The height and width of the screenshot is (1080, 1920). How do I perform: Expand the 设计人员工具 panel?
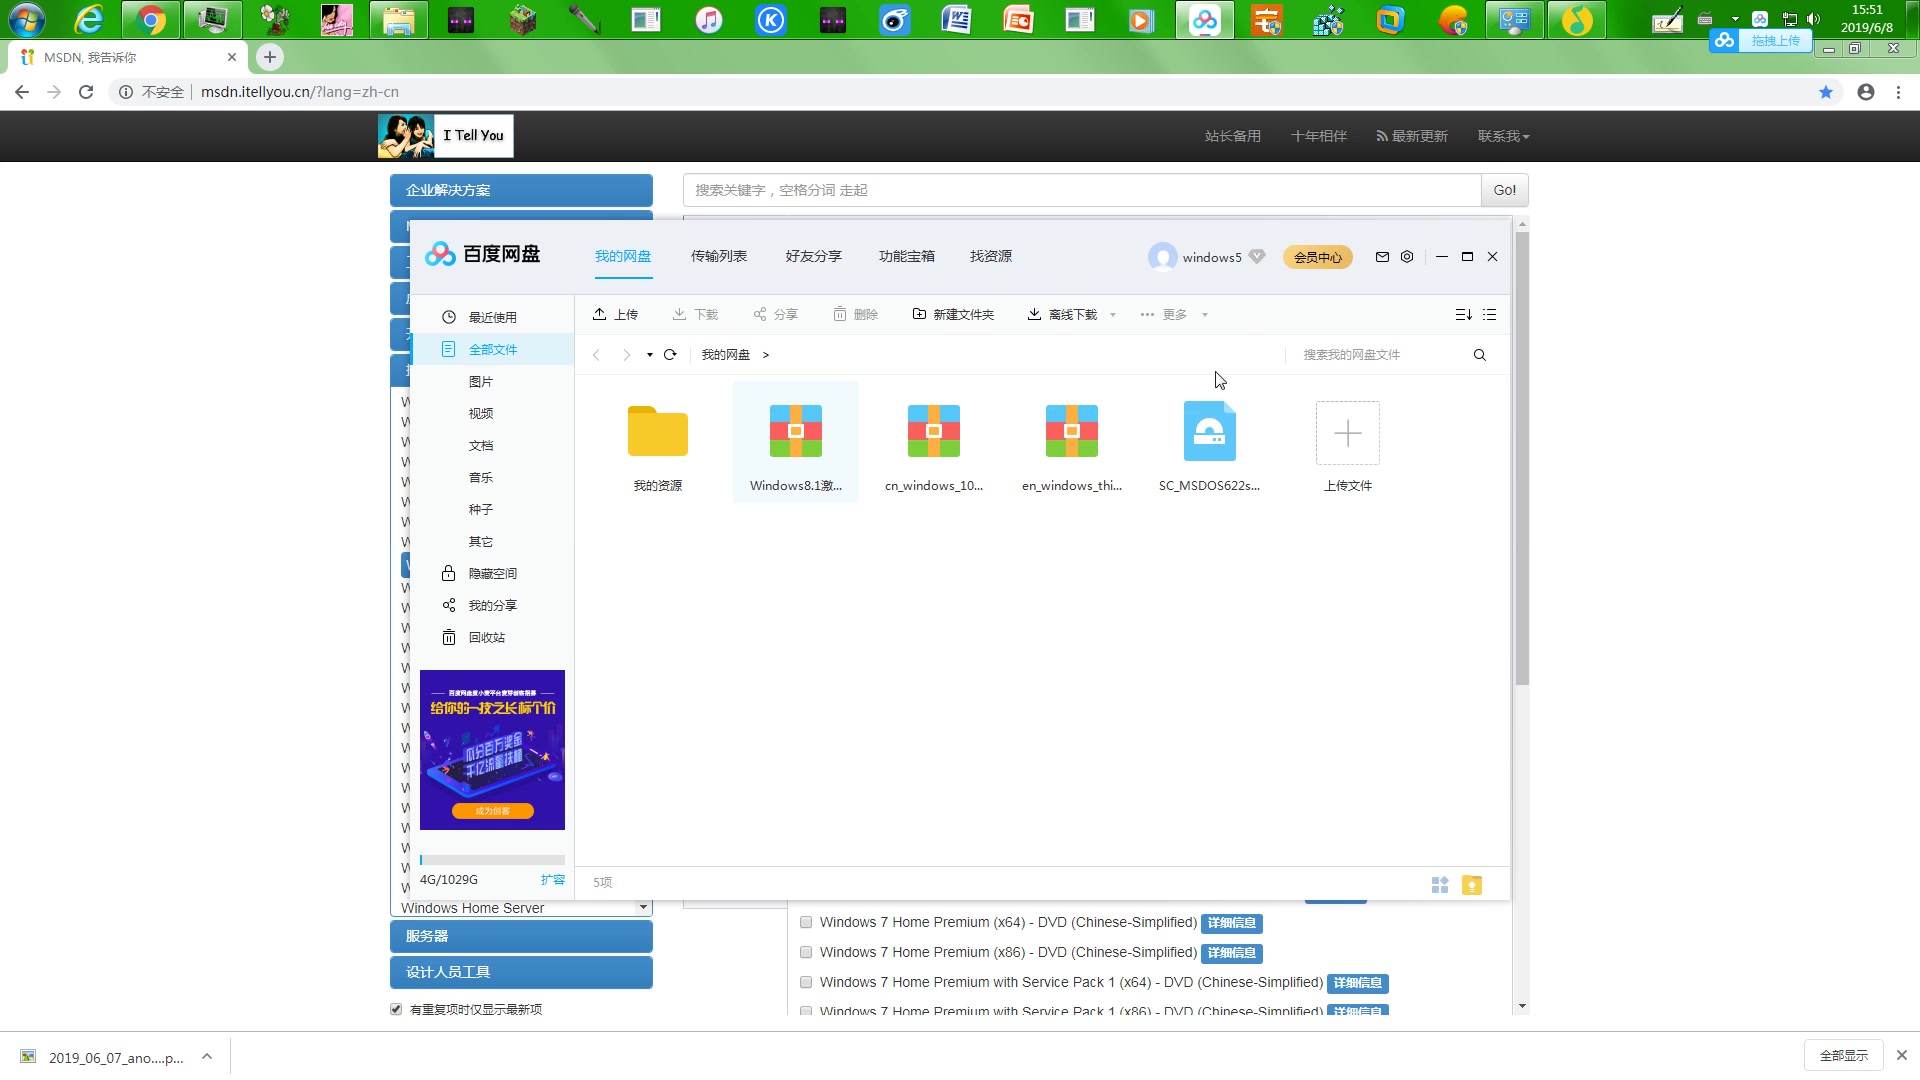(x=521, y=972)
